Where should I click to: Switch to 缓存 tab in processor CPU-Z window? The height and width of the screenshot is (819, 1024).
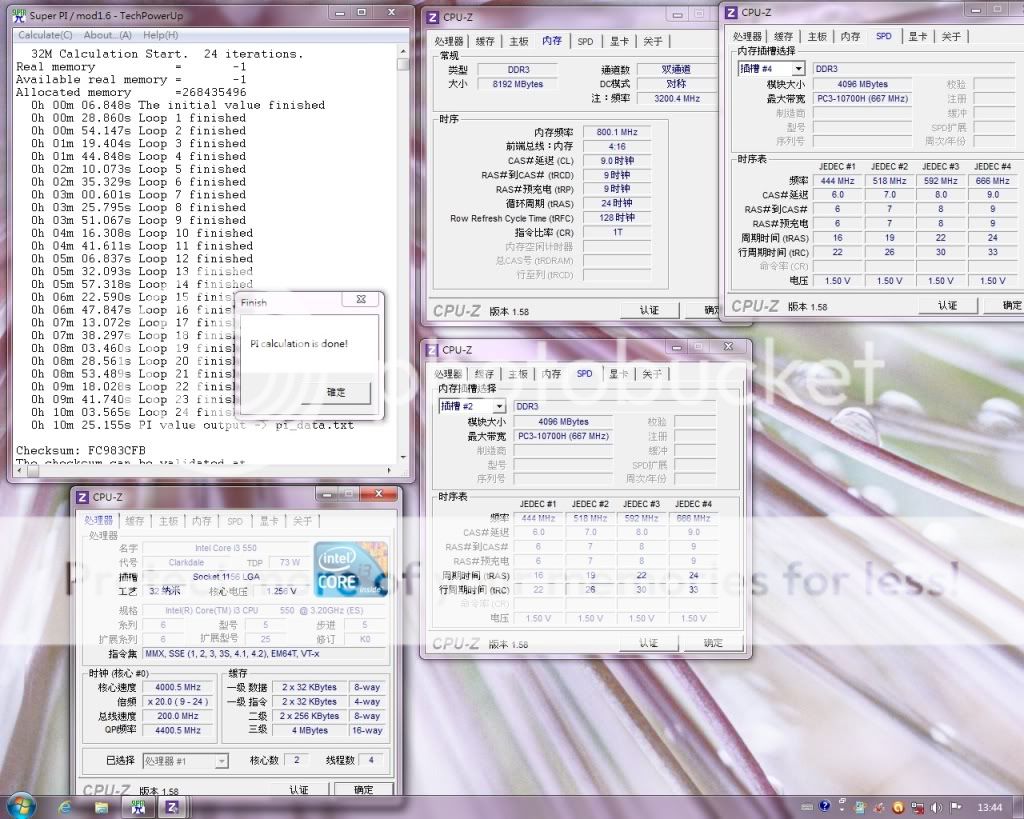pos(135,521)
